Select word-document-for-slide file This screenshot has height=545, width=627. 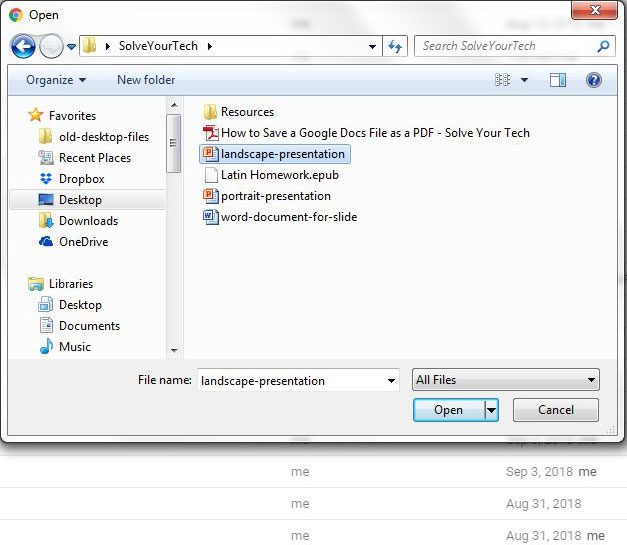(x=288, y=217)
